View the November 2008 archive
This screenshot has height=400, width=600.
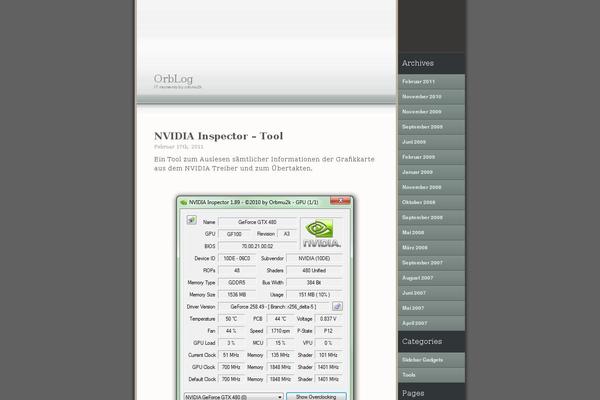(x=431, y=187)
